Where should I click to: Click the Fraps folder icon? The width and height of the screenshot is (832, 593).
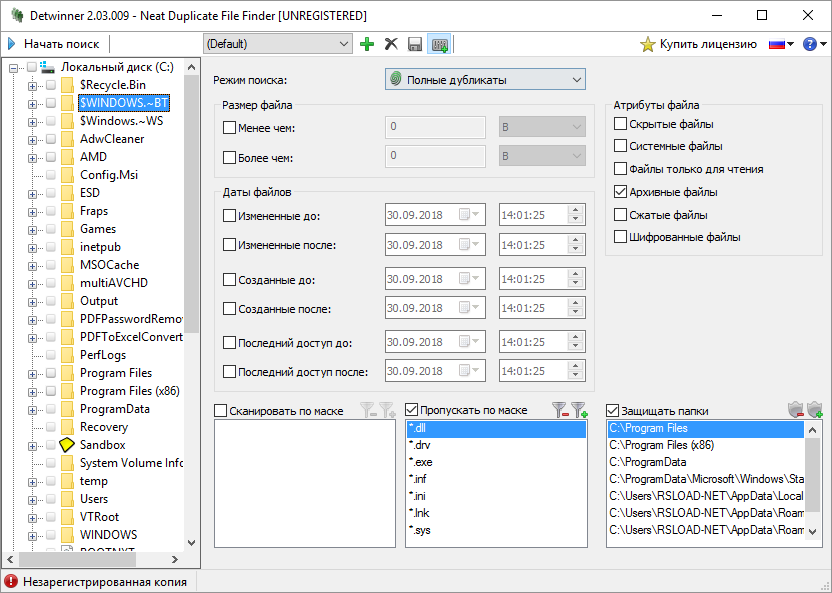click(x=67, y=211)
